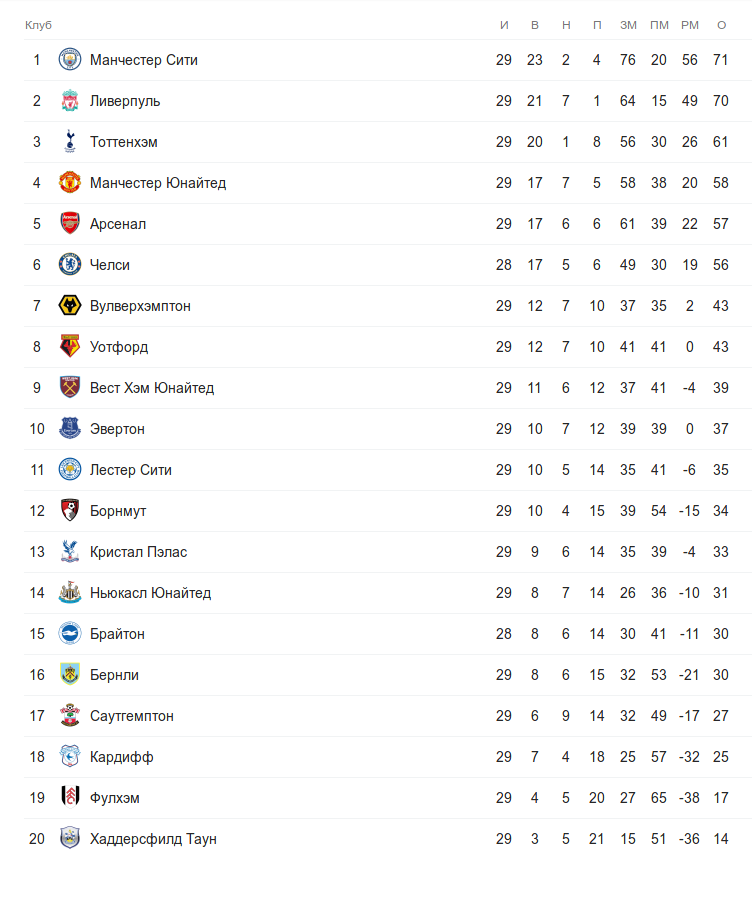
Task: Select the Кристал Пэлас team name
Action: tap(138, 552)
